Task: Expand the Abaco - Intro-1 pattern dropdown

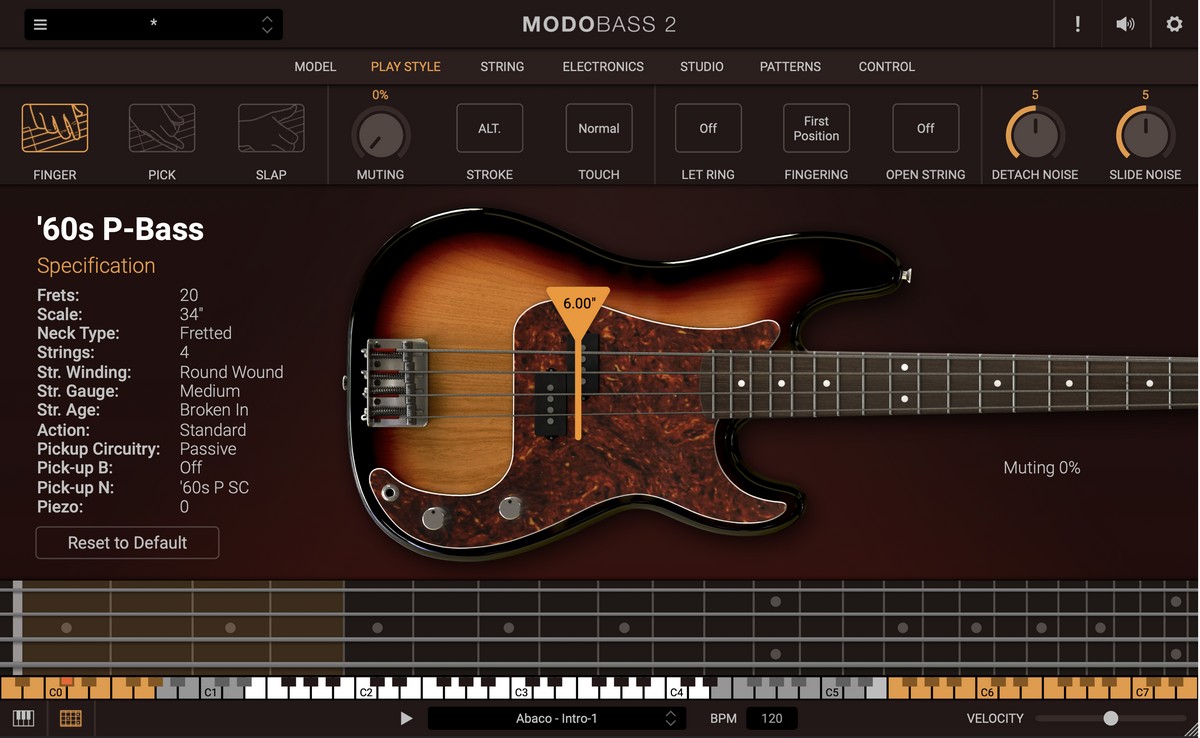Action: (670, 718)
